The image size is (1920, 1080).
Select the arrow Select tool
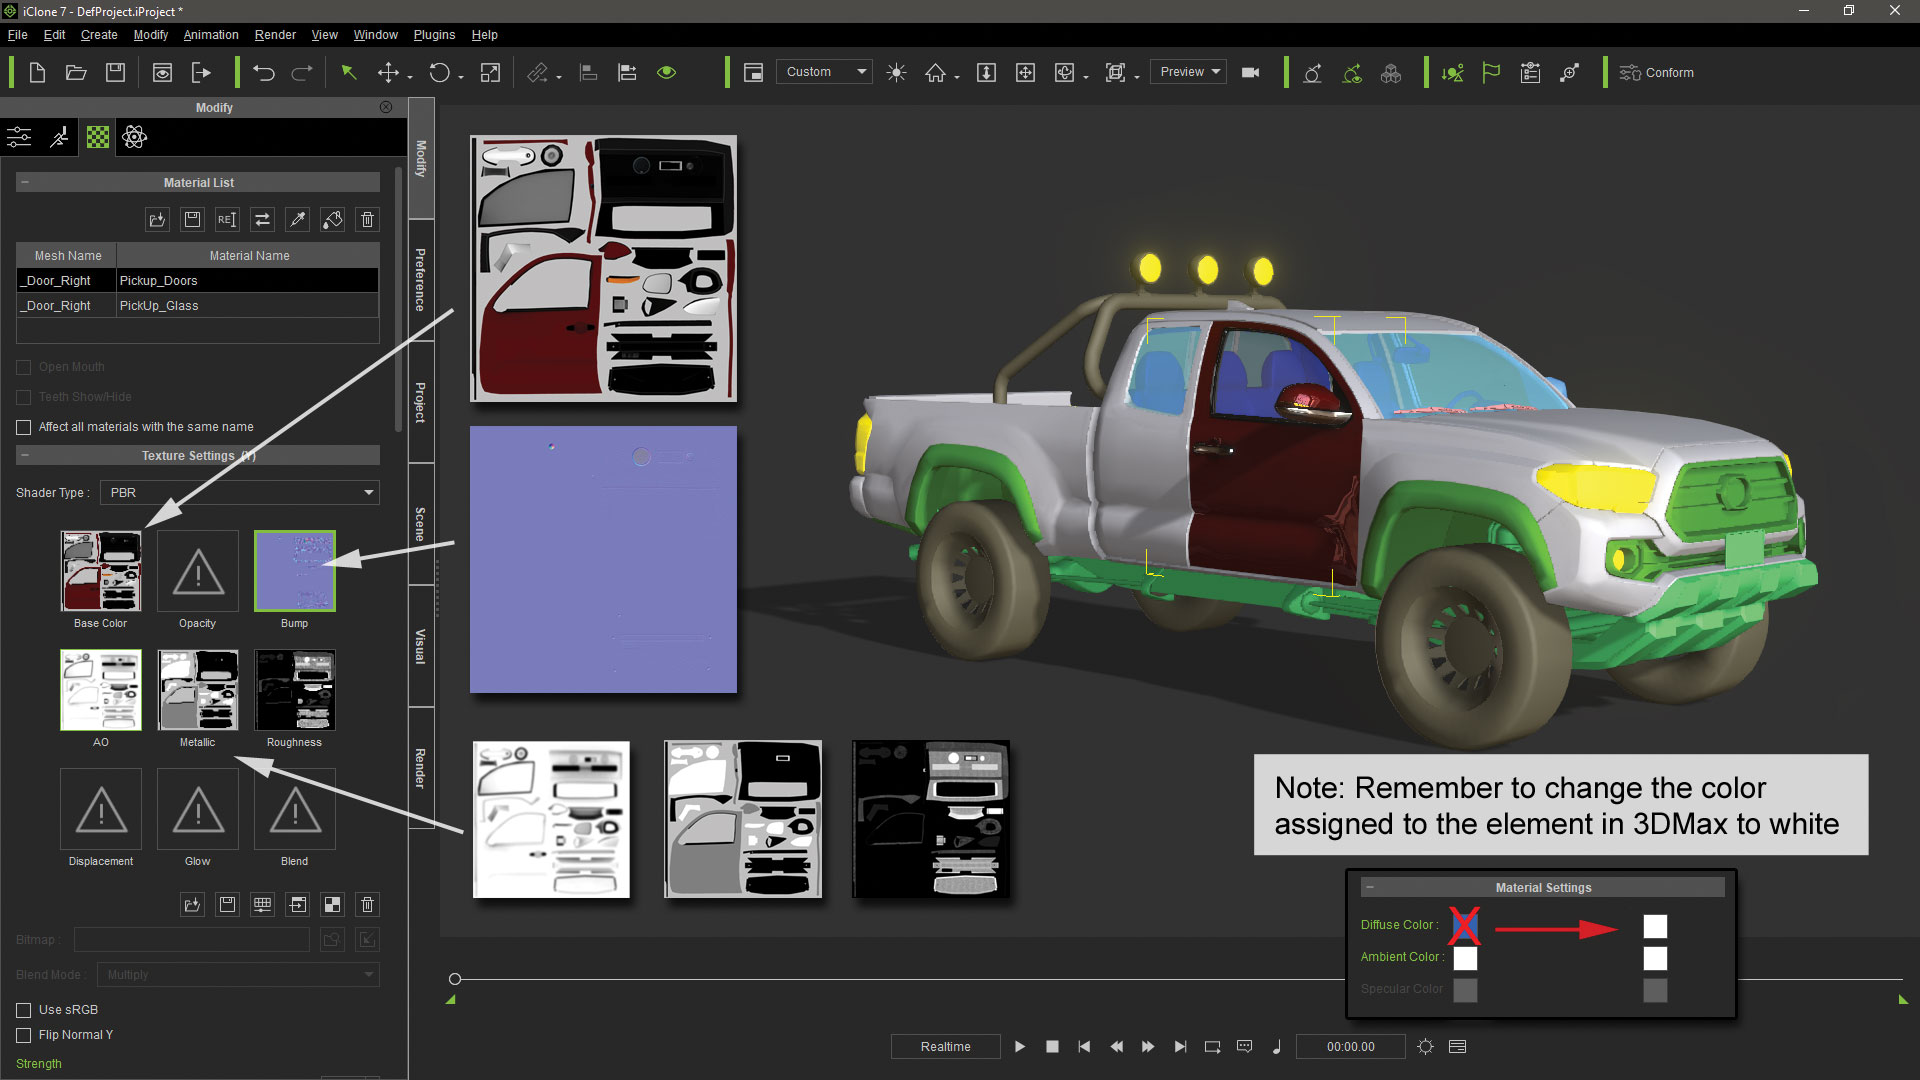349,72
